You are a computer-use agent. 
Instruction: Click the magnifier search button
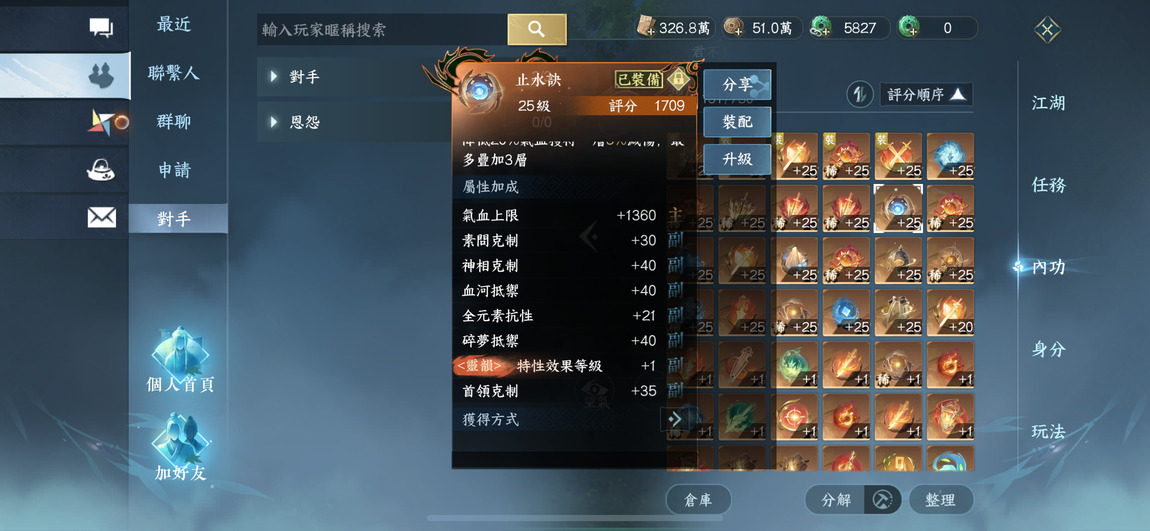(537, 29)
